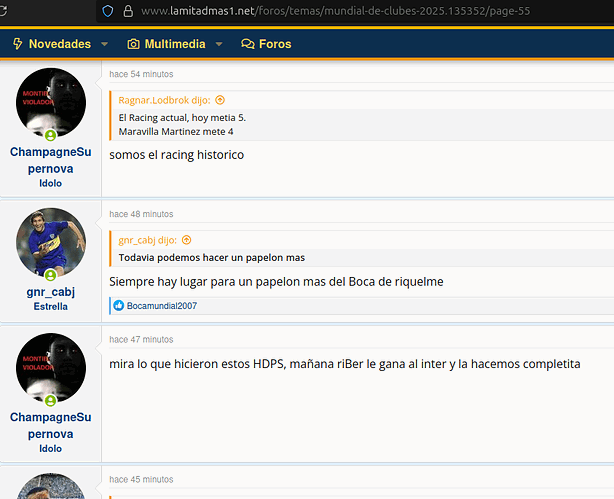The width and height of the screenshot is (614, 499).
Task: Click online badge on 47-minute post avatar
Action: click(x=51, y=401)
